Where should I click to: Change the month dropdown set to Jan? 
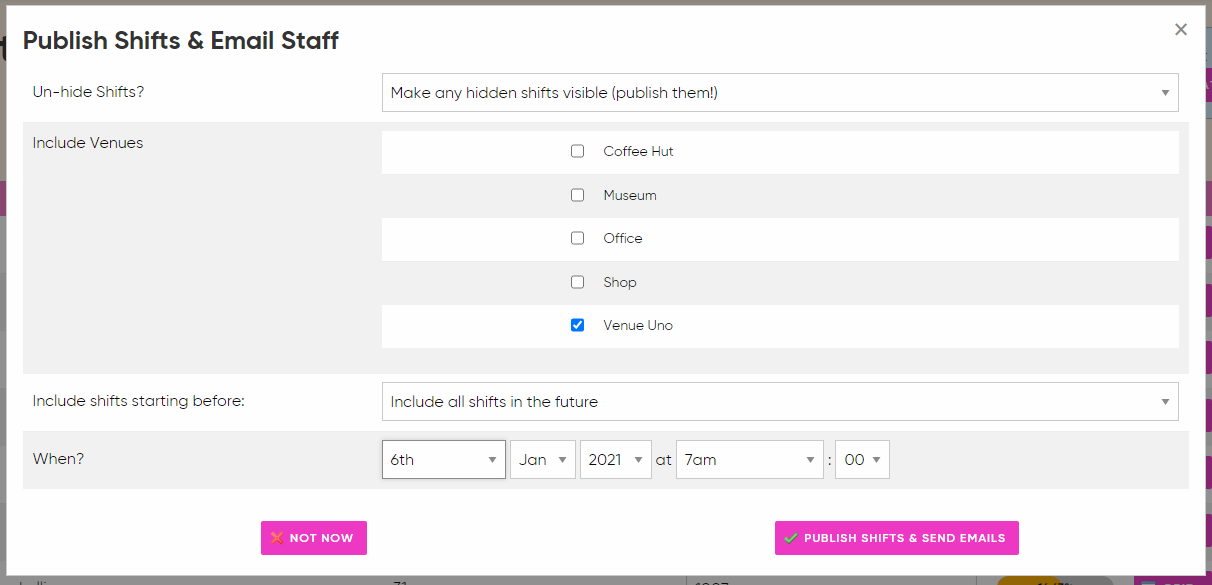542,460
